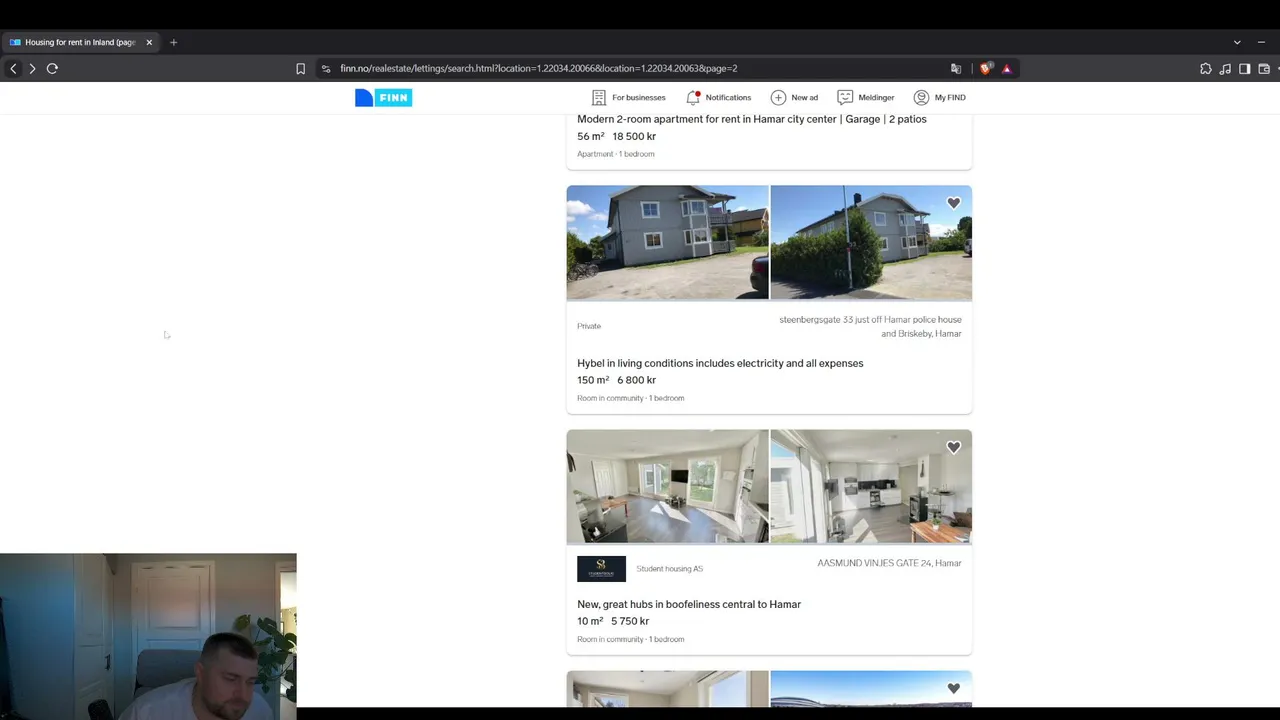View the house with green hedge photo
Image resolution: width=1280 pixels, height=720 pixels.
tap(871, 242)
